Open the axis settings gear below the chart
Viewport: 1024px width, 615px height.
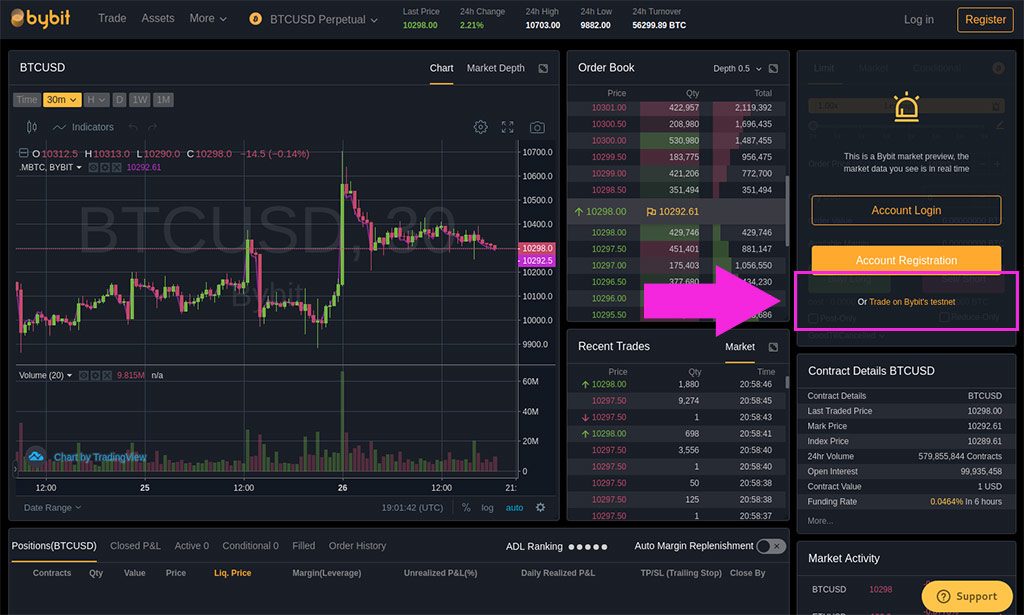(540, 507)
